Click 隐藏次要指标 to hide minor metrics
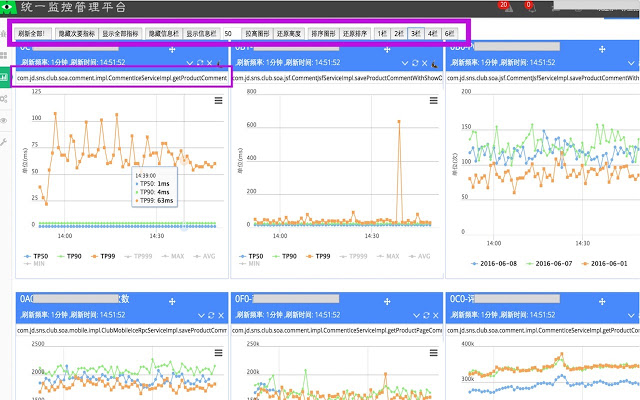The height and width of the screenshot is (400, 640). [x=76, y=33]
